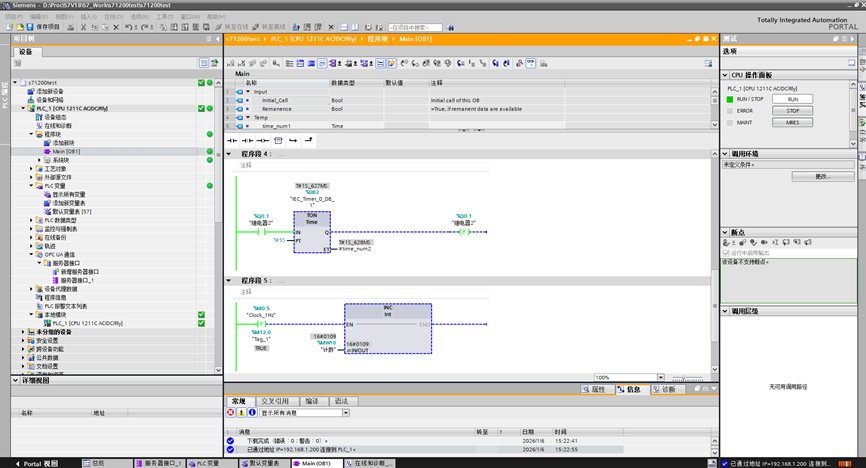Click the project tree view options icon
866x468 pixels.
[204, 64]
